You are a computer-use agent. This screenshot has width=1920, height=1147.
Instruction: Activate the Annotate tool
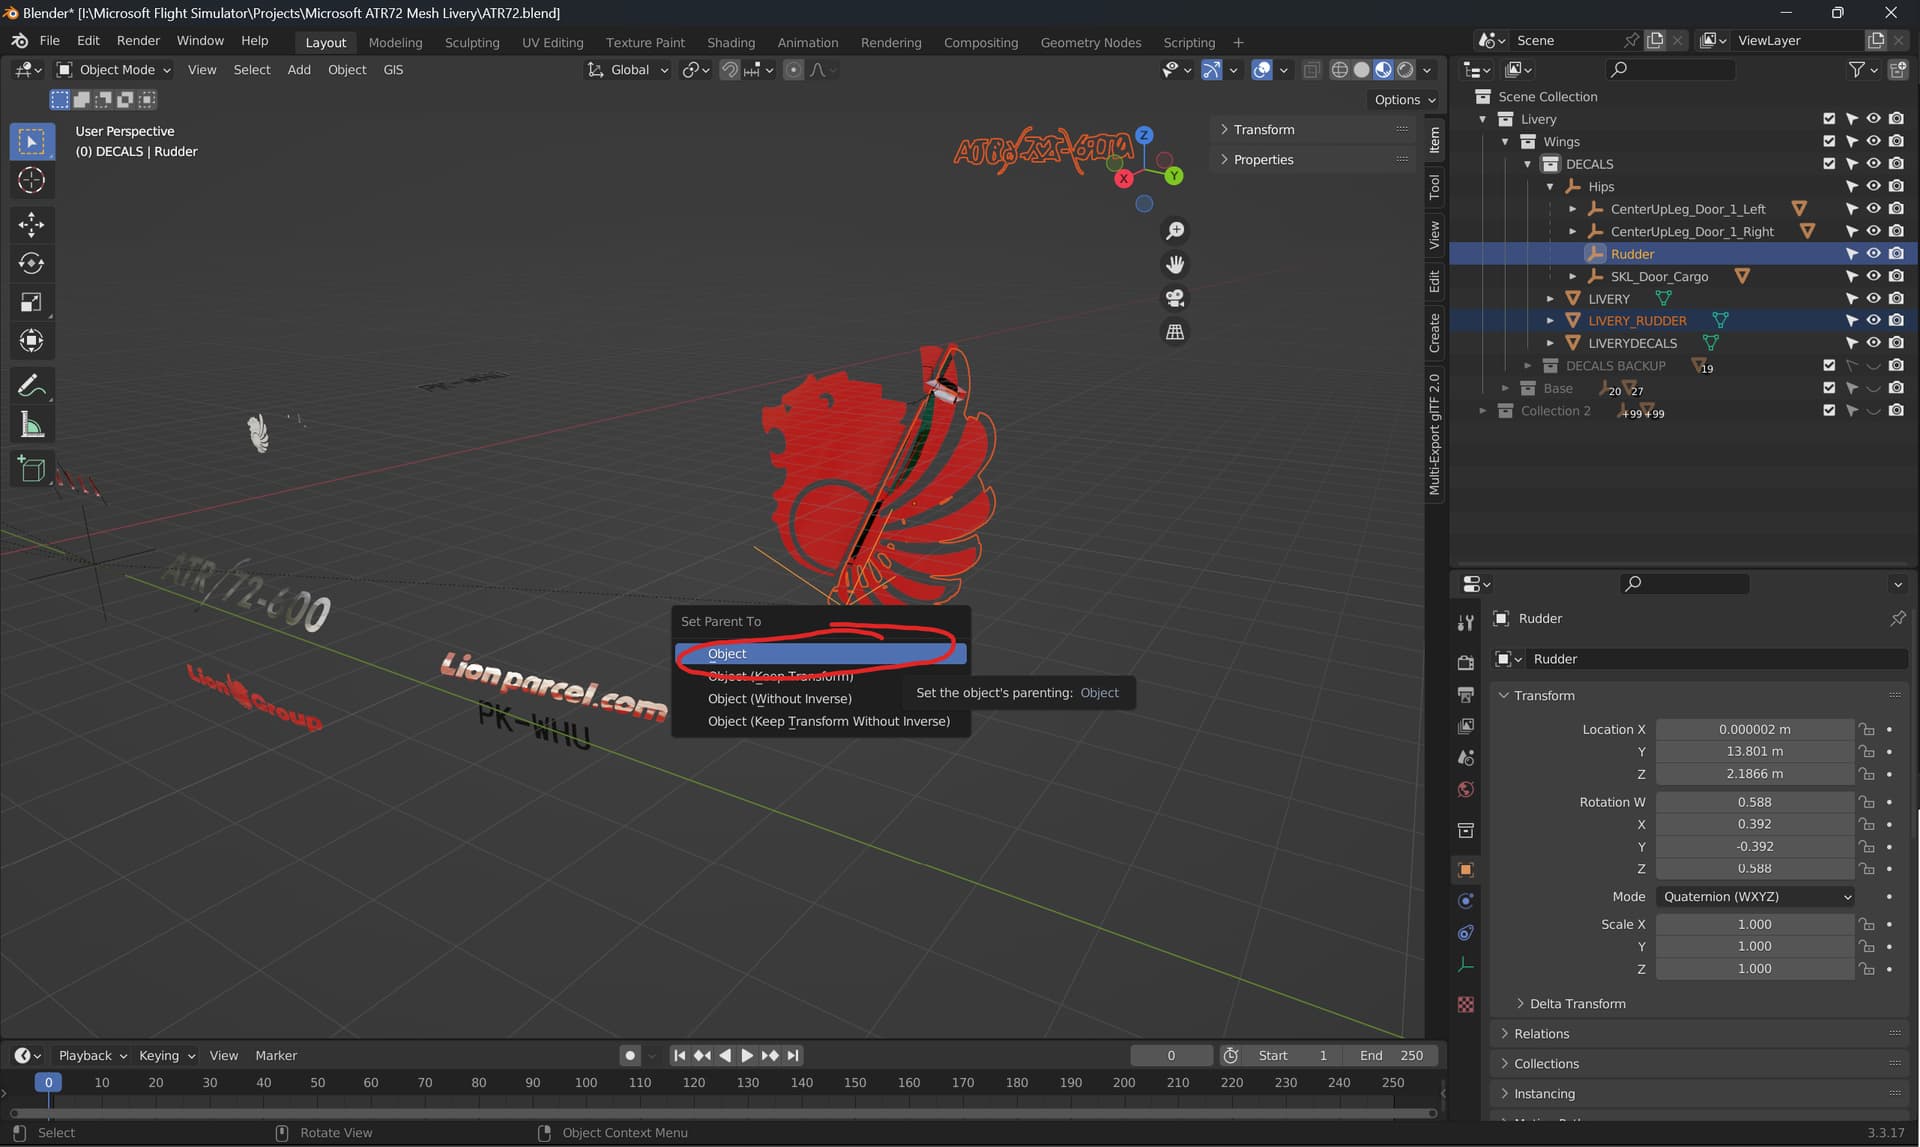[x=32, y=385]
